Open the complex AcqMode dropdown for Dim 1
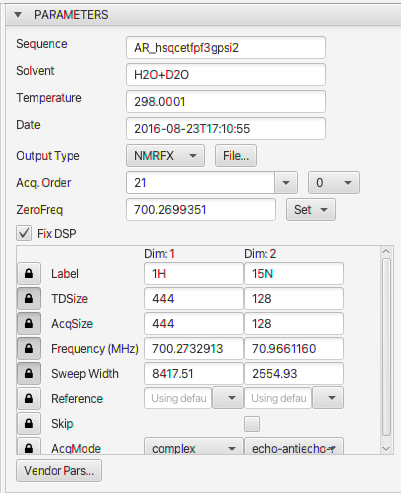This screenshot has width=401, height=493. tap(194, 447)
